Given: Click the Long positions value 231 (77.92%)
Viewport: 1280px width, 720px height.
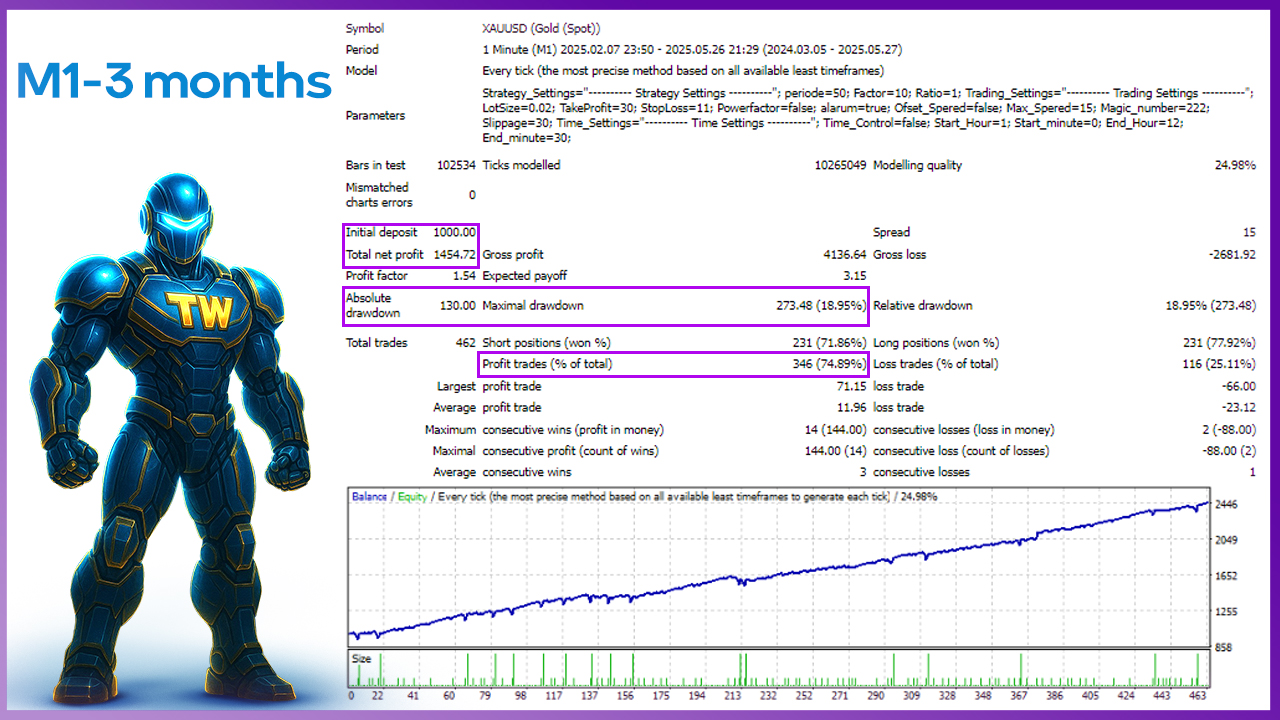Looking at the screenshot, I should pyautogui.click(x=1219, y=343).
